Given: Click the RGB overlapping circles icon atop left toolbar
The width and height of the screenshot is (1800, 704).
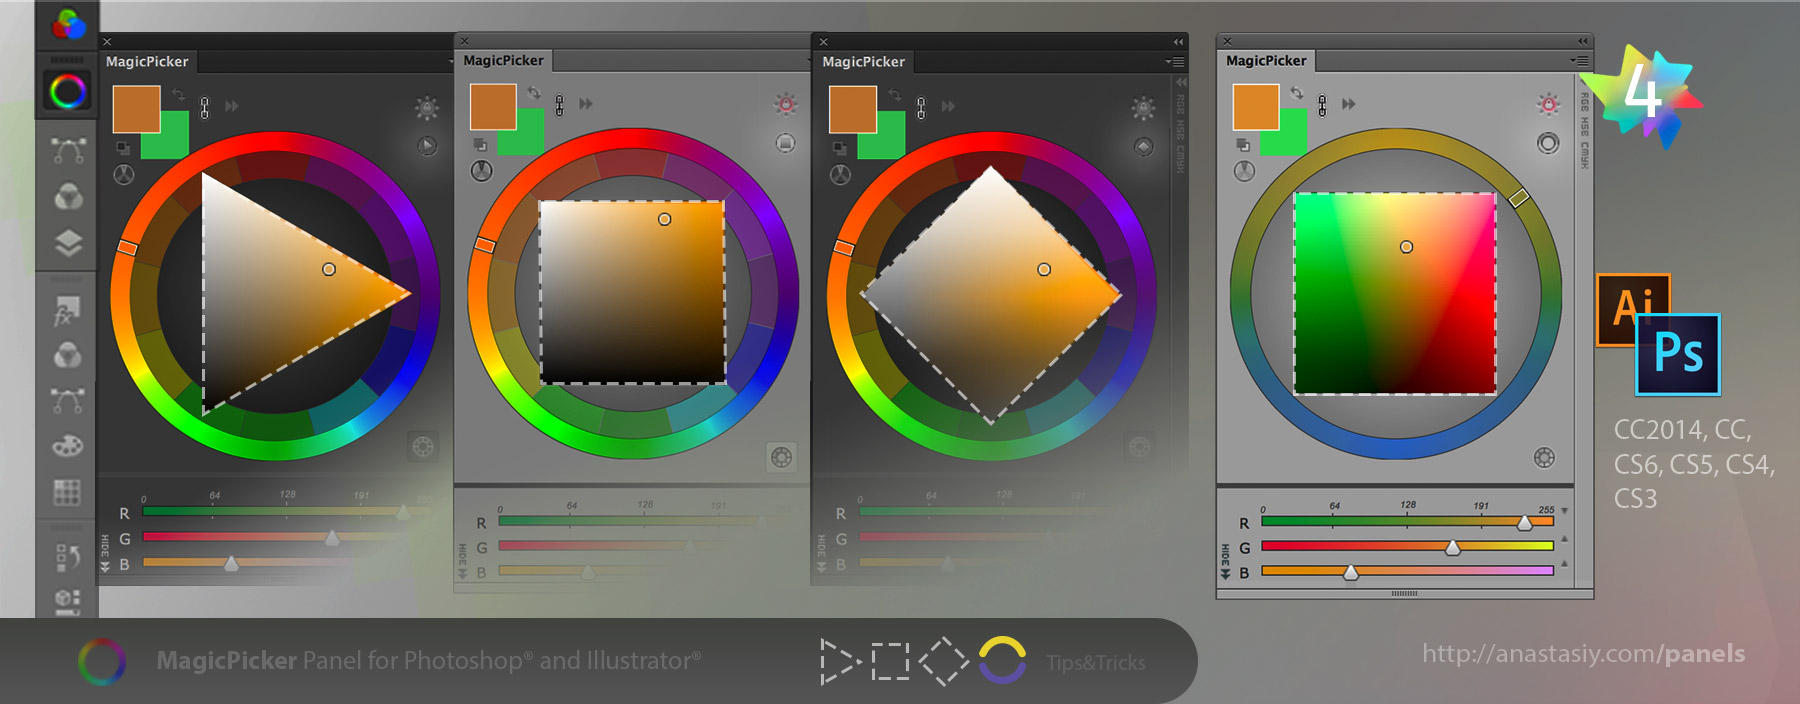Looking at the screenshot, I should click(68, 23).
